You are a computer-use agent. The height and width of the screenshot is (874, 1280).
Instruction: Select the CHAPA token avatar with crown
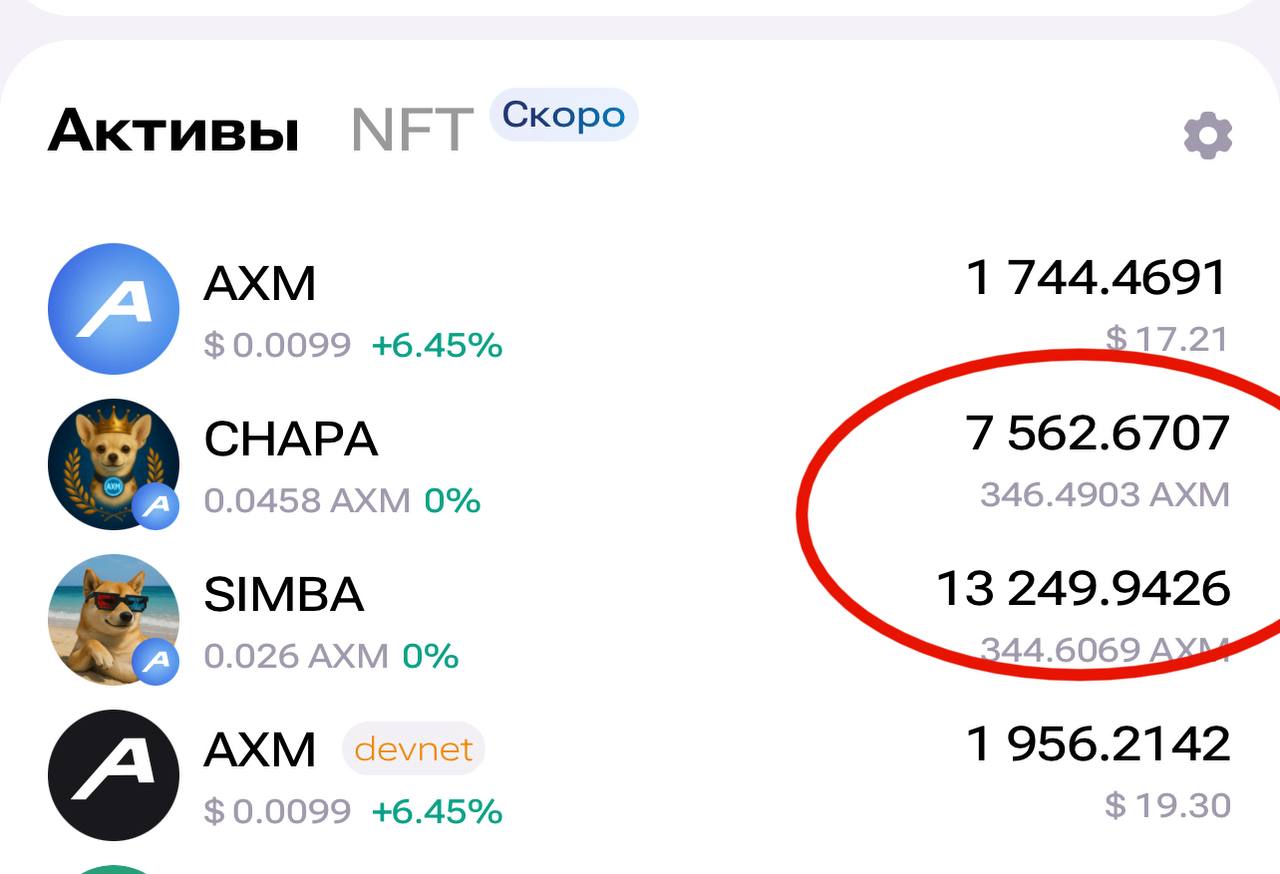(113, 463)
